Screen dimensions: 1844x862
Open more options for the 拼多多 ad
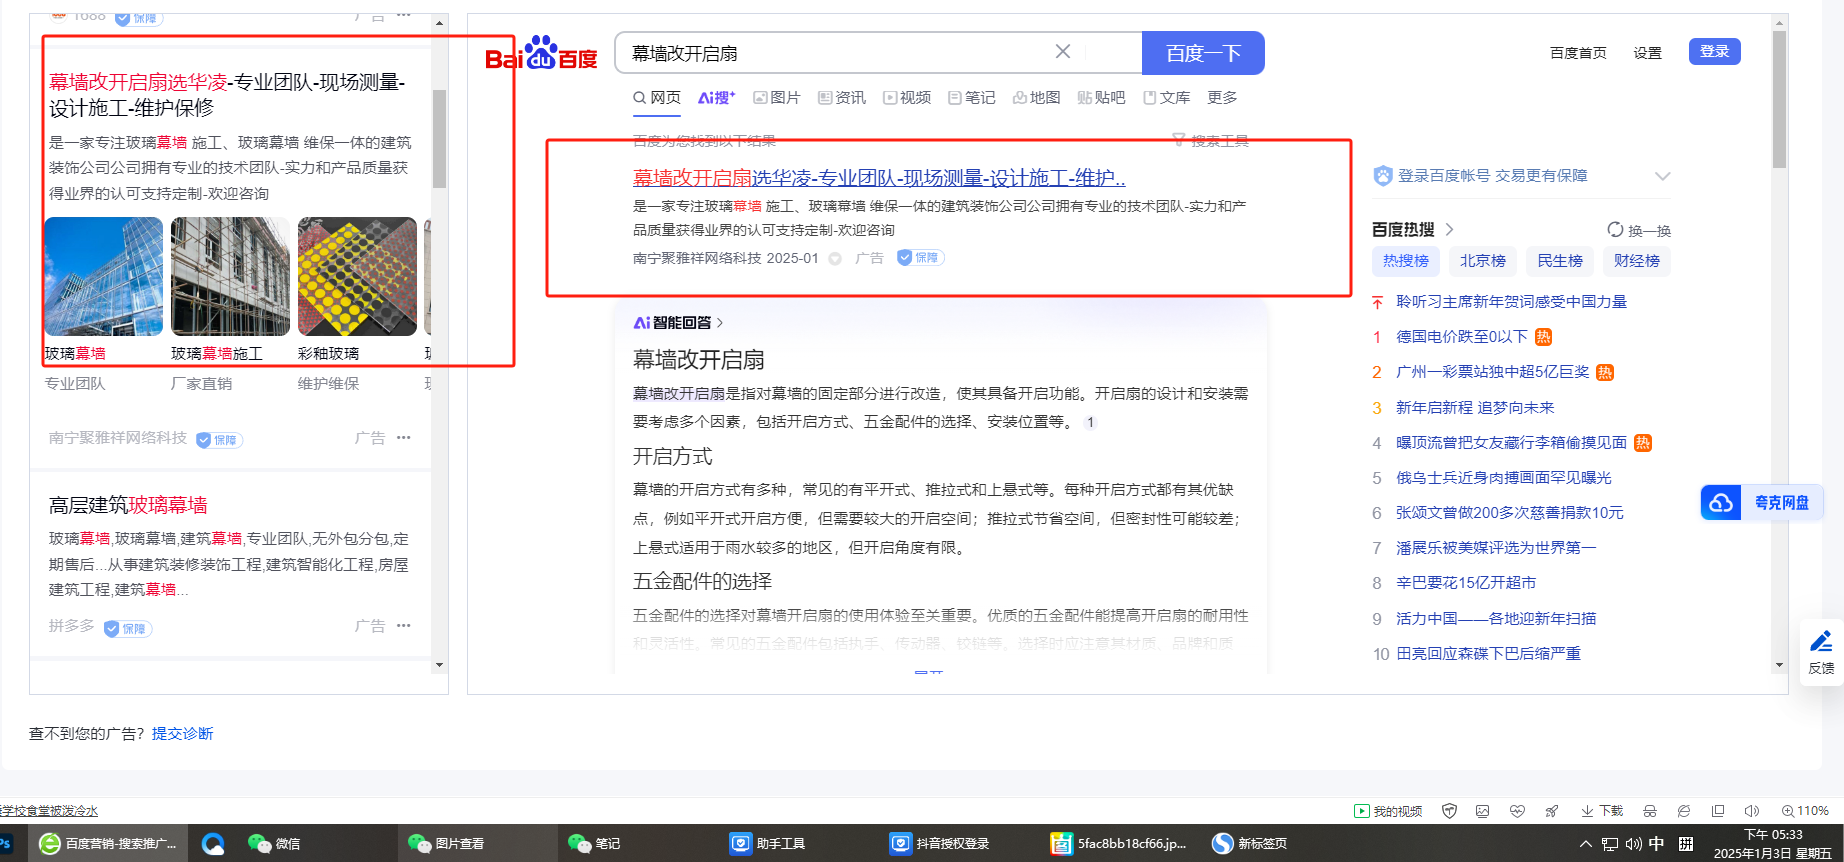pyautogui.click(x=404, y=626)
